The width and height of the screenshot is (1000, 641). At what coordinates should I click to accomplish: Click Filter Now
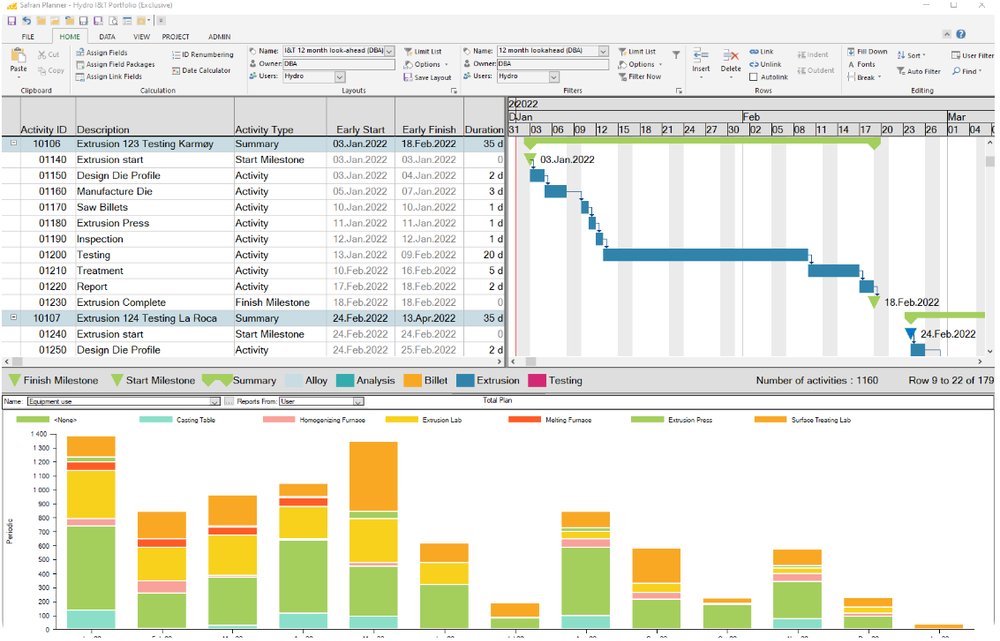coord(640,77)
